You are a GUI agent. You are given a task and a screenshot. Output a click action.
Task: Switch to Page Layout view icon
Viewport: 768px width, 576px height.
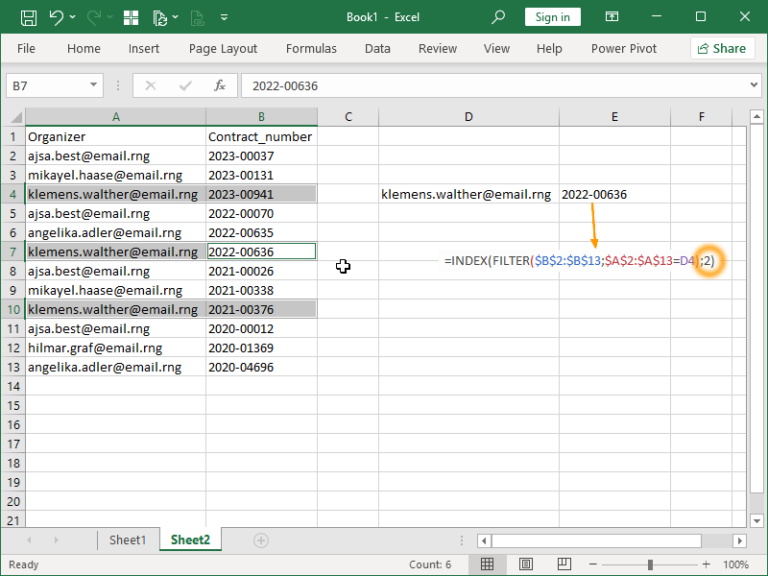pos(526,564)
